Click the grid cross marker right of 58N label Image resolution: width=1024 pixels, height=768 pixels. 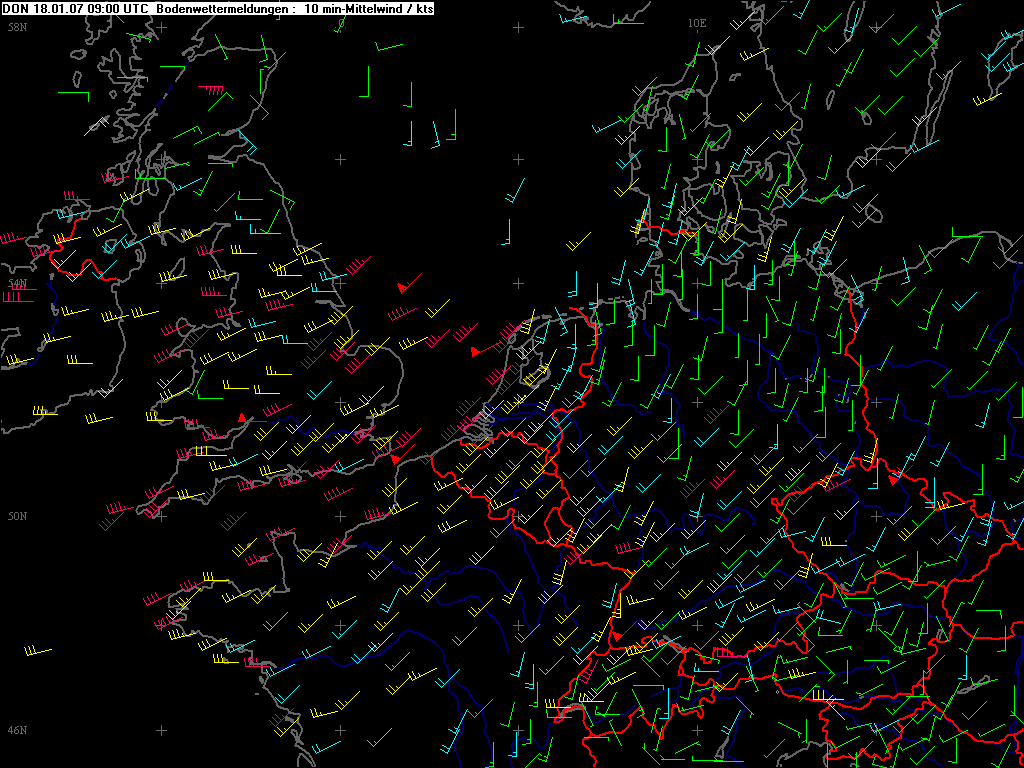point(161,27)
